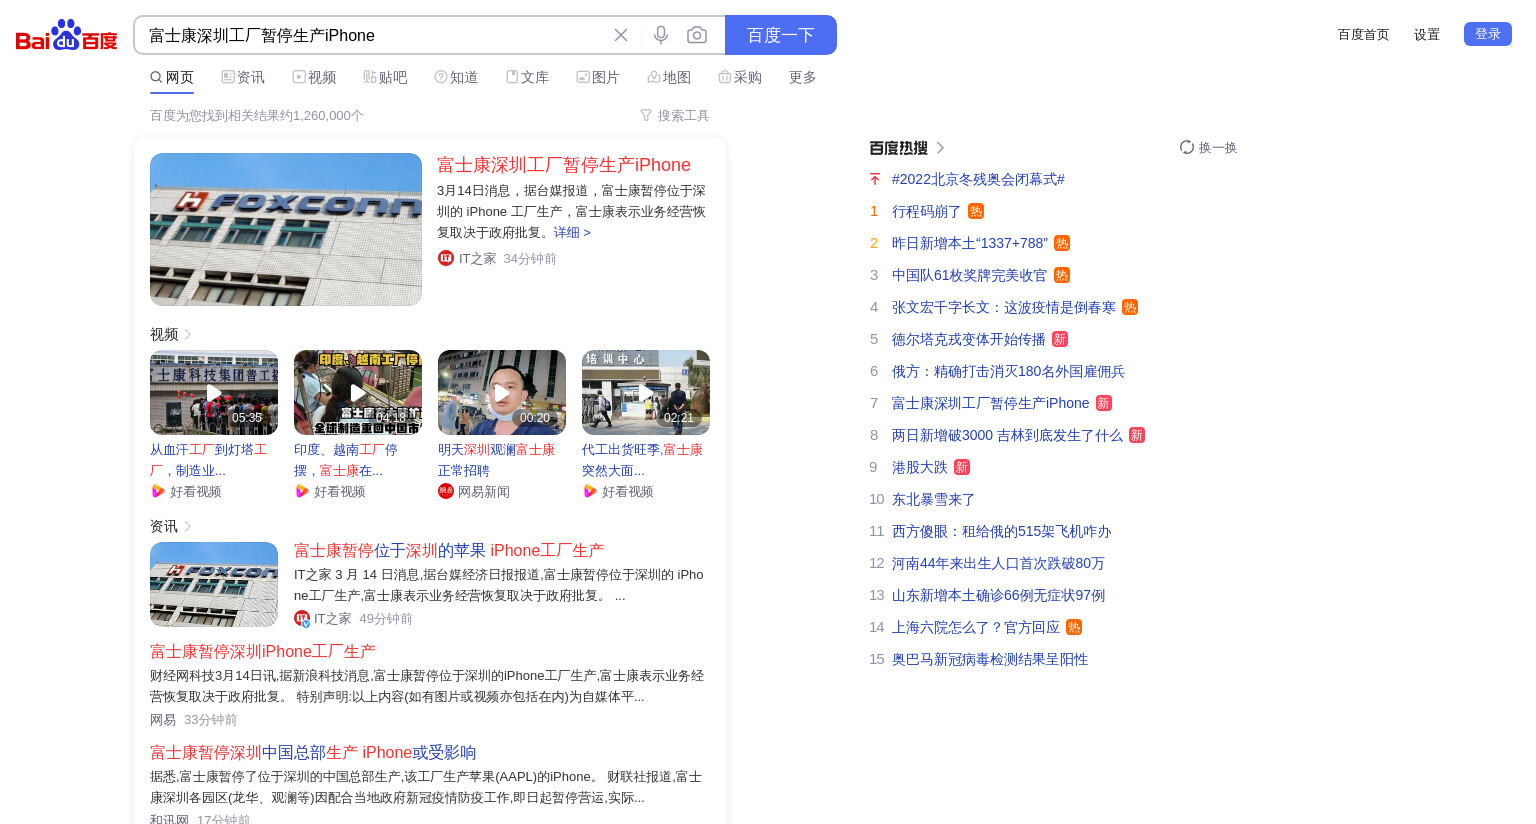Open 设置 link
The image size is (1536, 824).
click(x=1427, y=35)
